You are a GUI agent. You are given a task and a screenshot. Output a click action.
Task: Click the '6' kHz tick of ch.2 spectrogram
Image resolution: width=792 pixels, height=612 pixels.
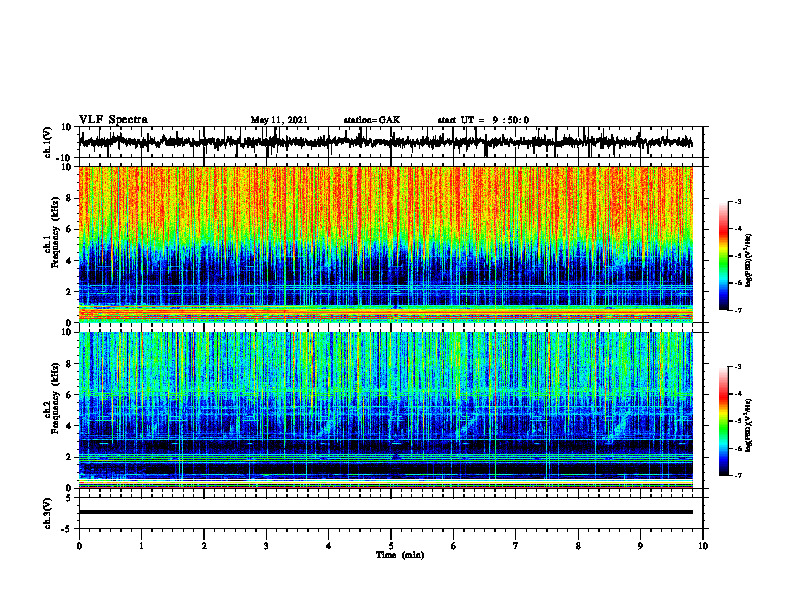[x=69, y=395]
